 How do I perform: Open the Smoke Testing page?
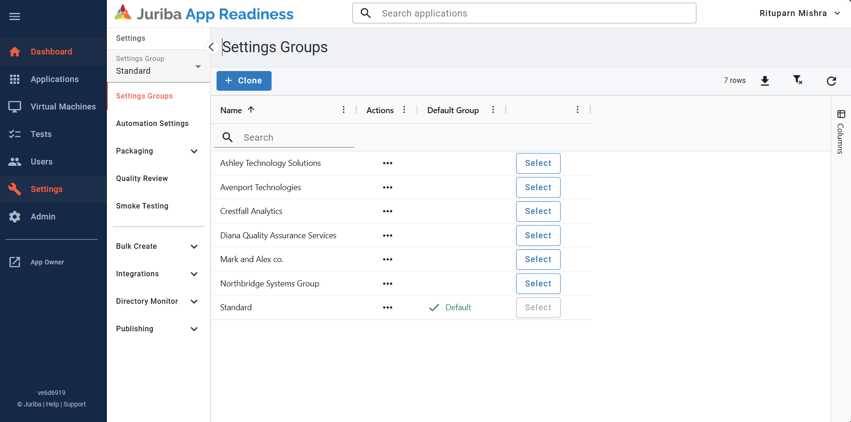[x=142, y=206]
